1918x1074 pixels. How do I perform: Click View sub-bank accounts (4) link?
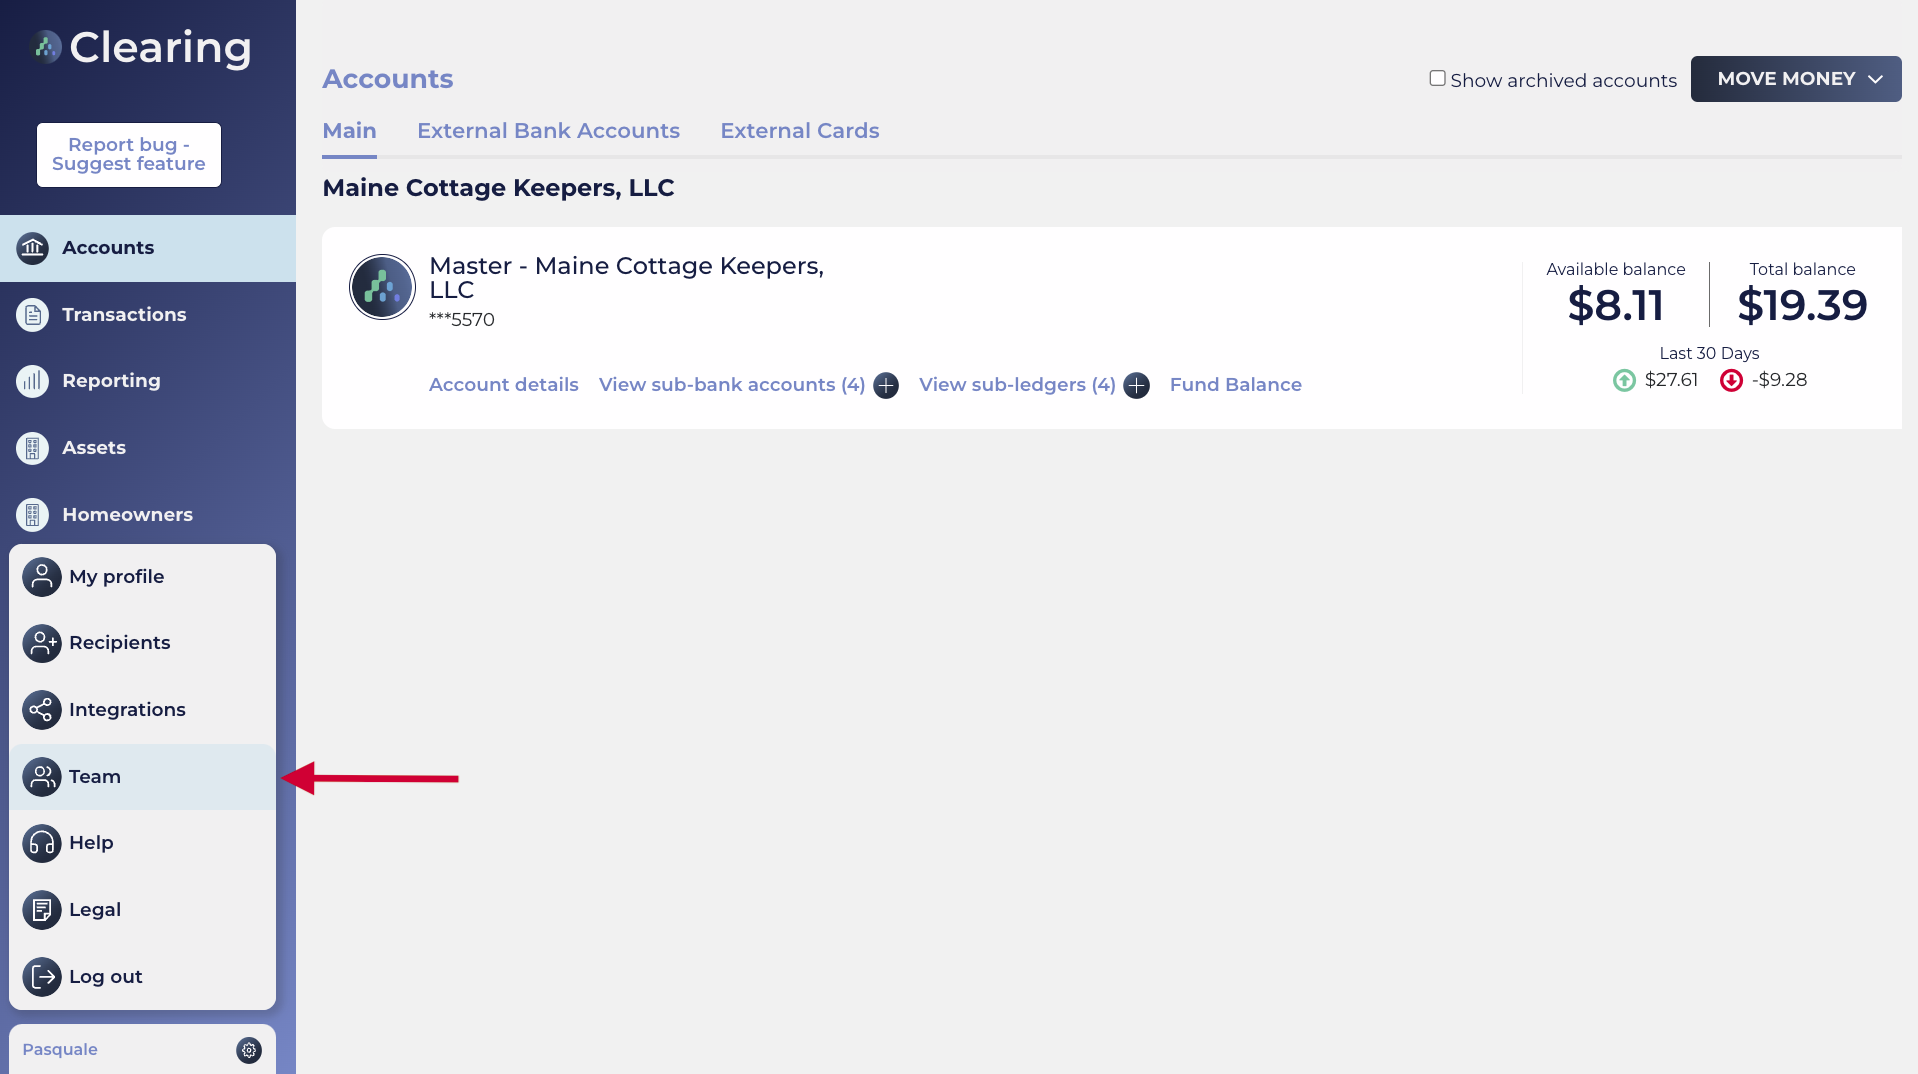point(732,385)
